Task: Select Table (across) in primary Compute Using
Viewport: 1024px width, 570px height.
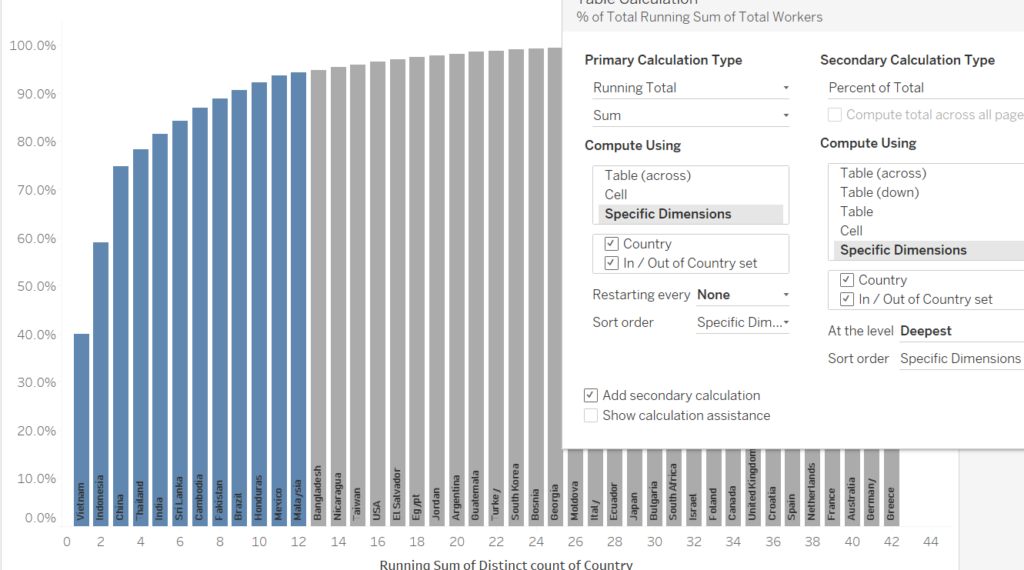Action: click(647, 176)
